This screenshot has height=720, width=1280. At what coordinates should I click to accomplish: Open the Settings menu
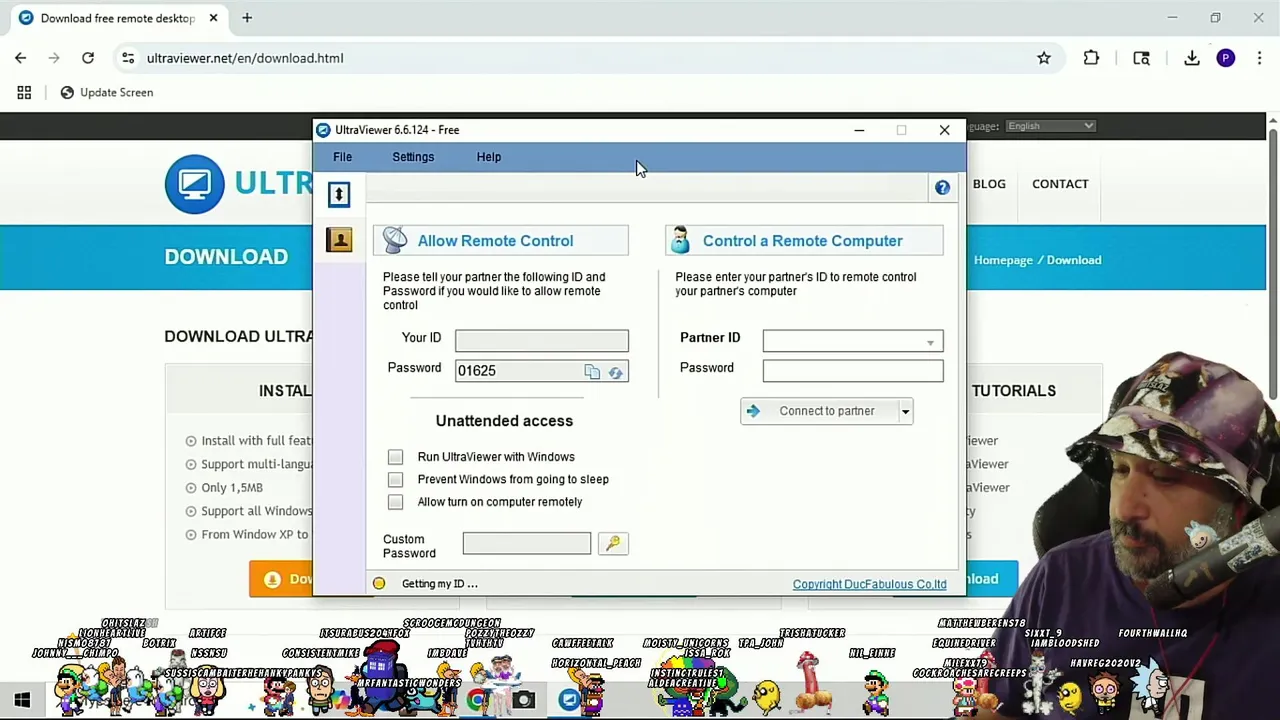tap(413, 157)
